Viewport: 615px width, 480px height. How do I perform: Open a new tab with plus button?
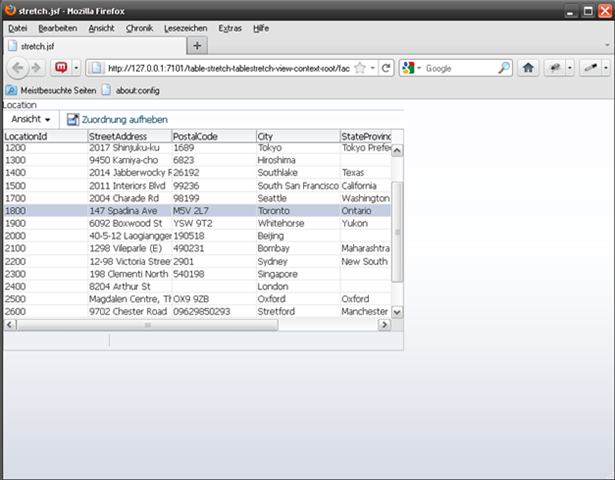[x=197, y=46]
